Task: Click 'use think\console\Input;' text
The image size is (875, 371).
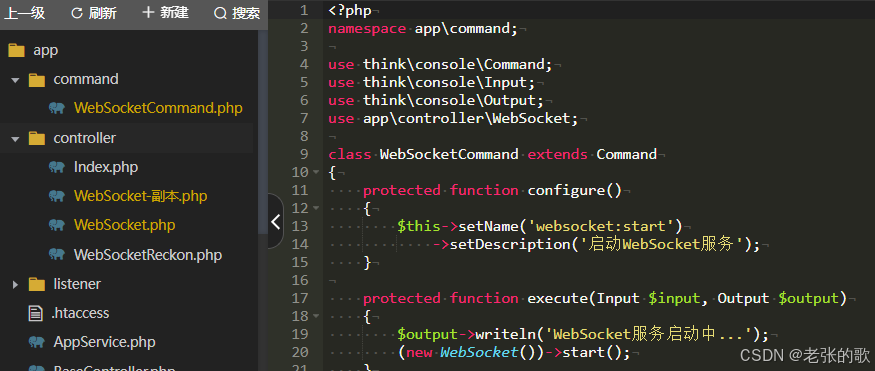Action: [x=431, y=83]
